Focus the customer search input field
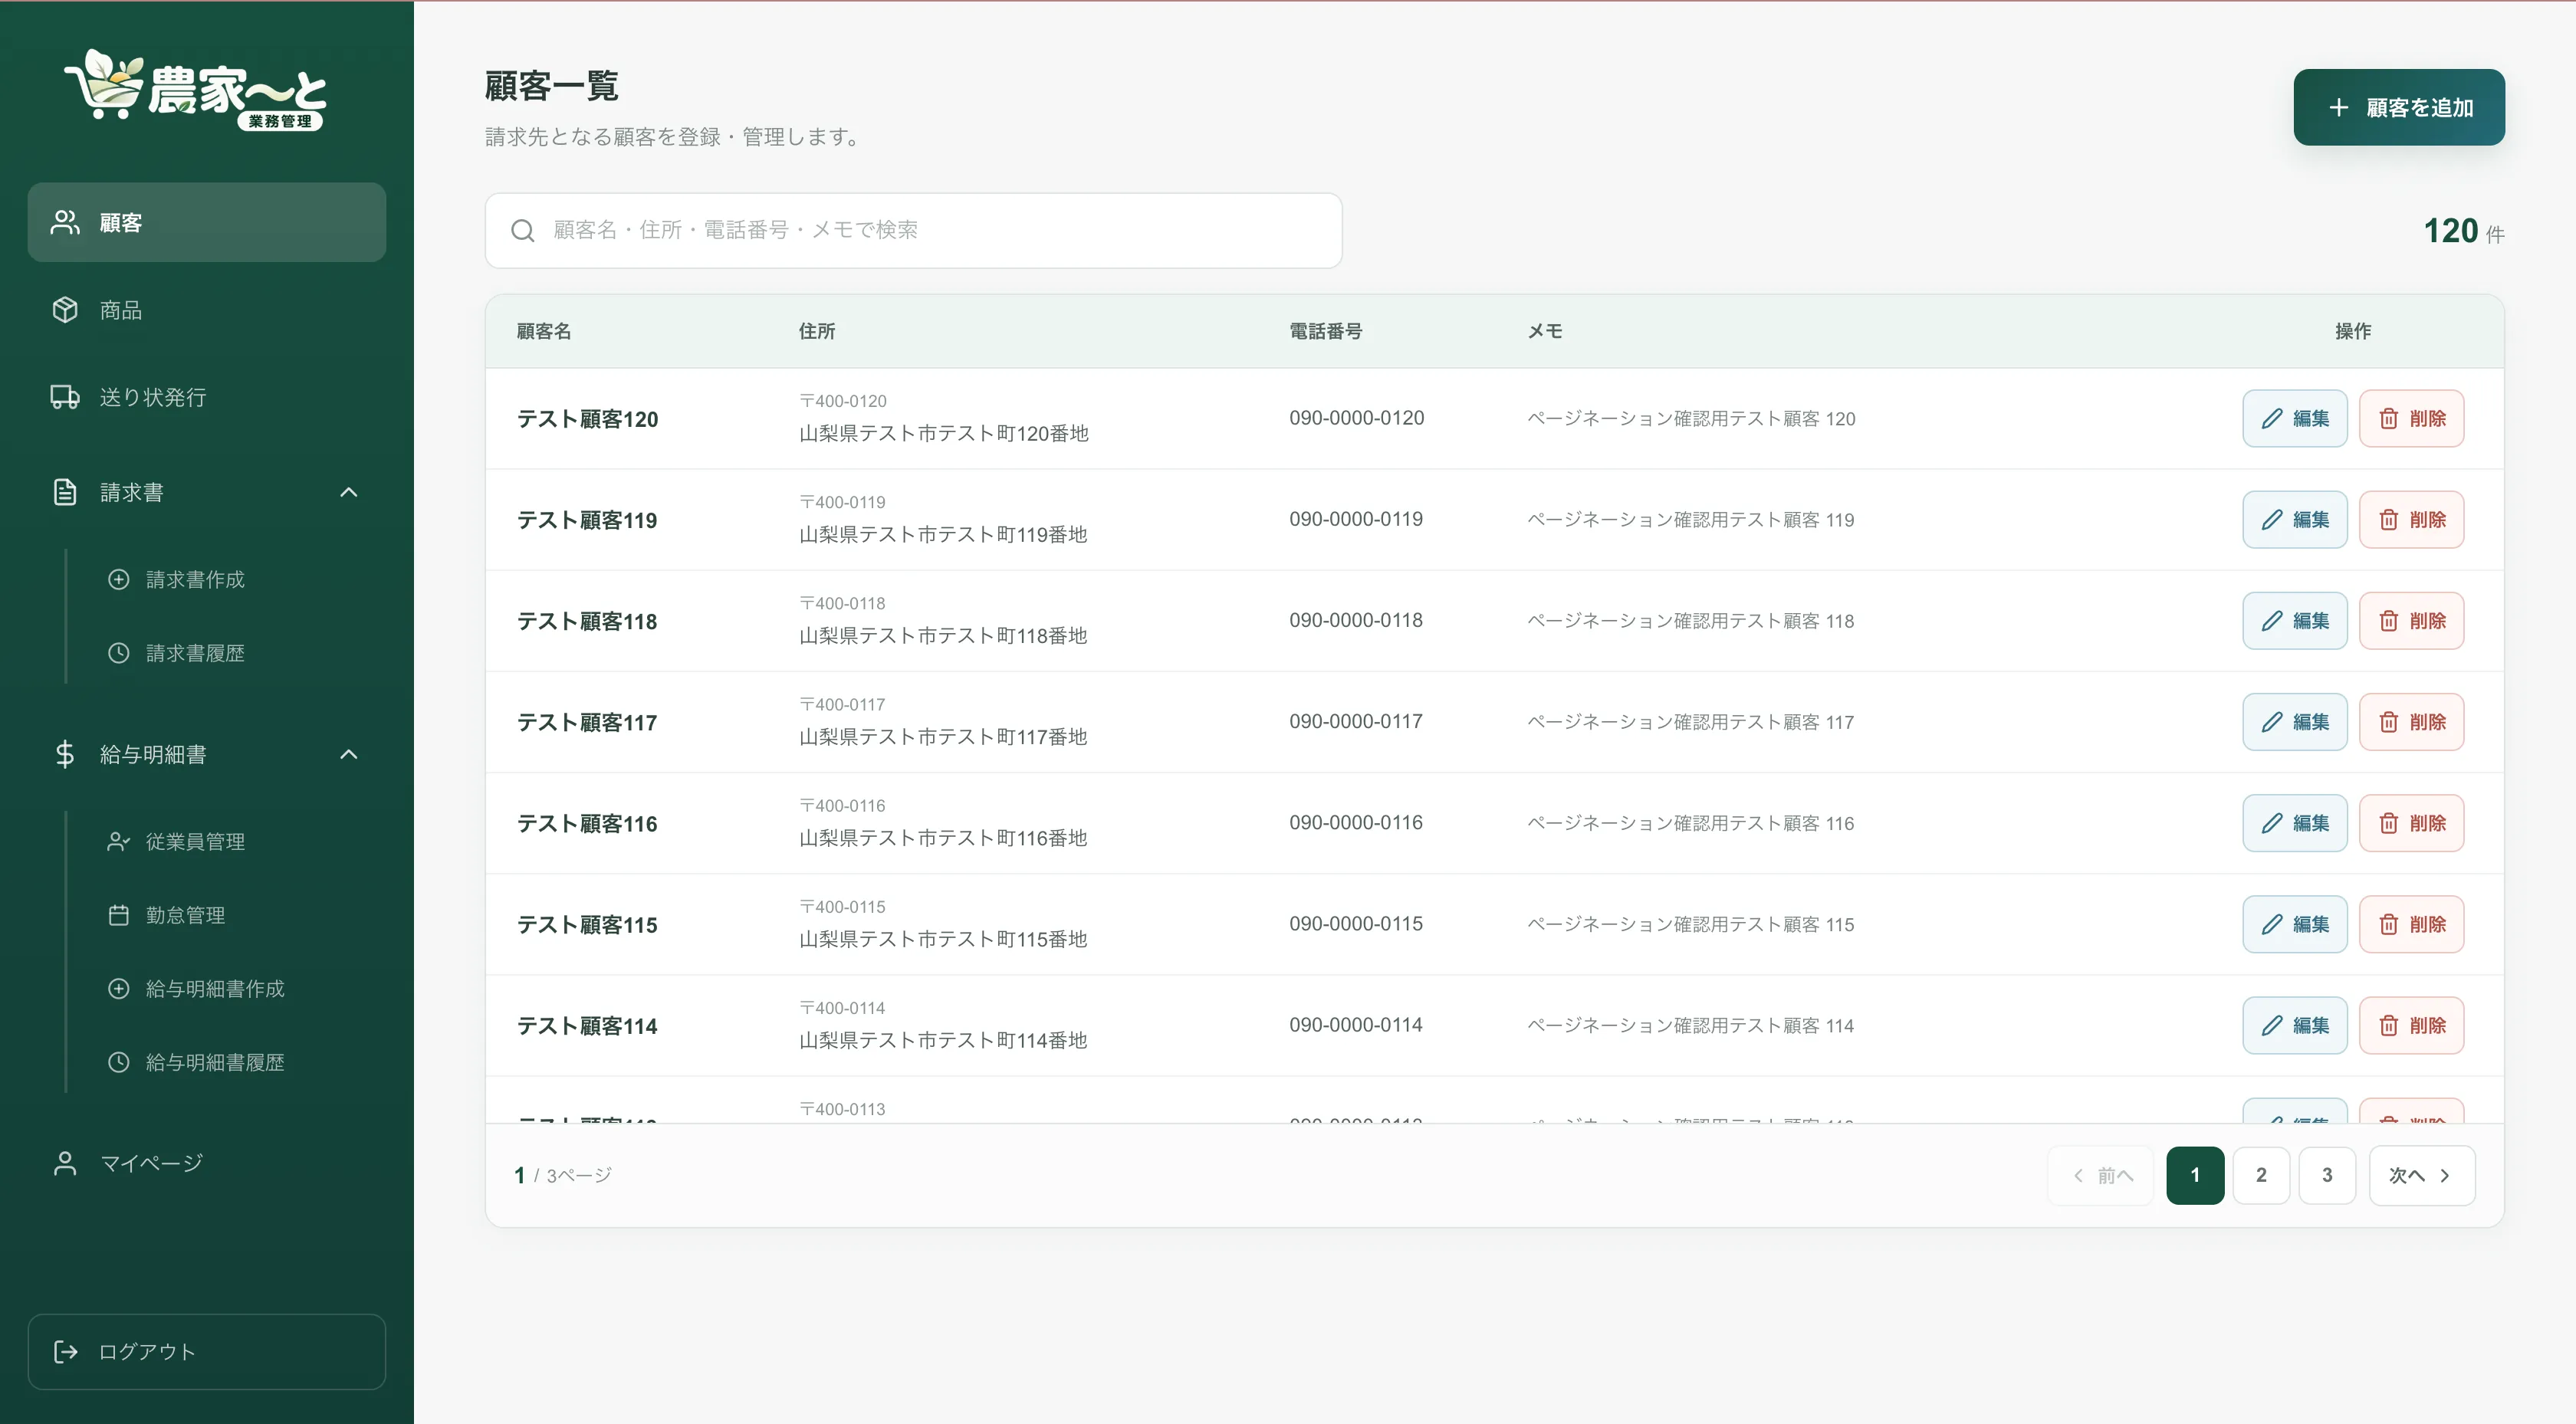 point(913,230)
